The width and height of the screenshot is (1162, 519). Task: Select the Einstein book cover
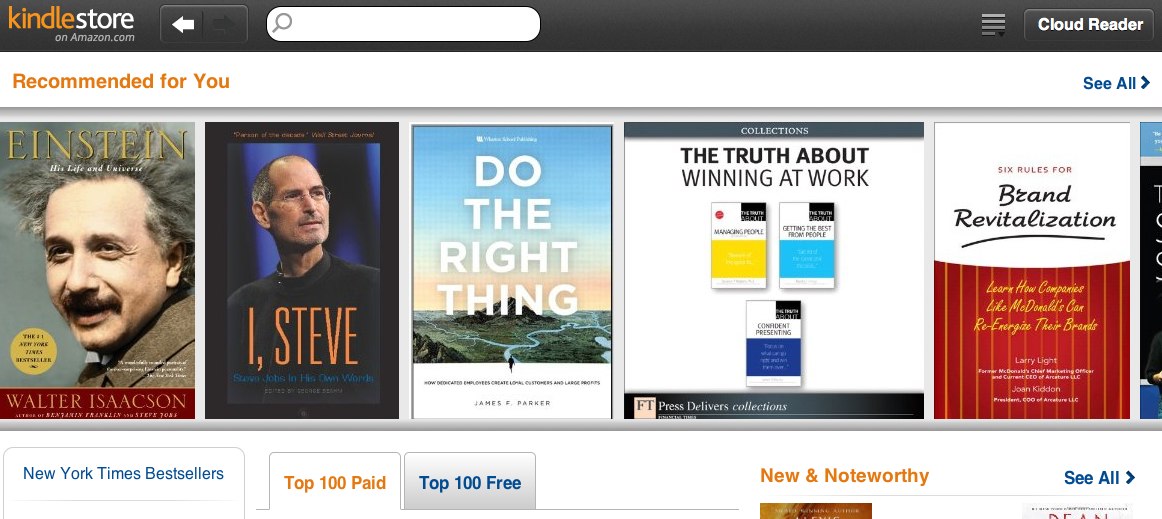[x=97, y=271]
